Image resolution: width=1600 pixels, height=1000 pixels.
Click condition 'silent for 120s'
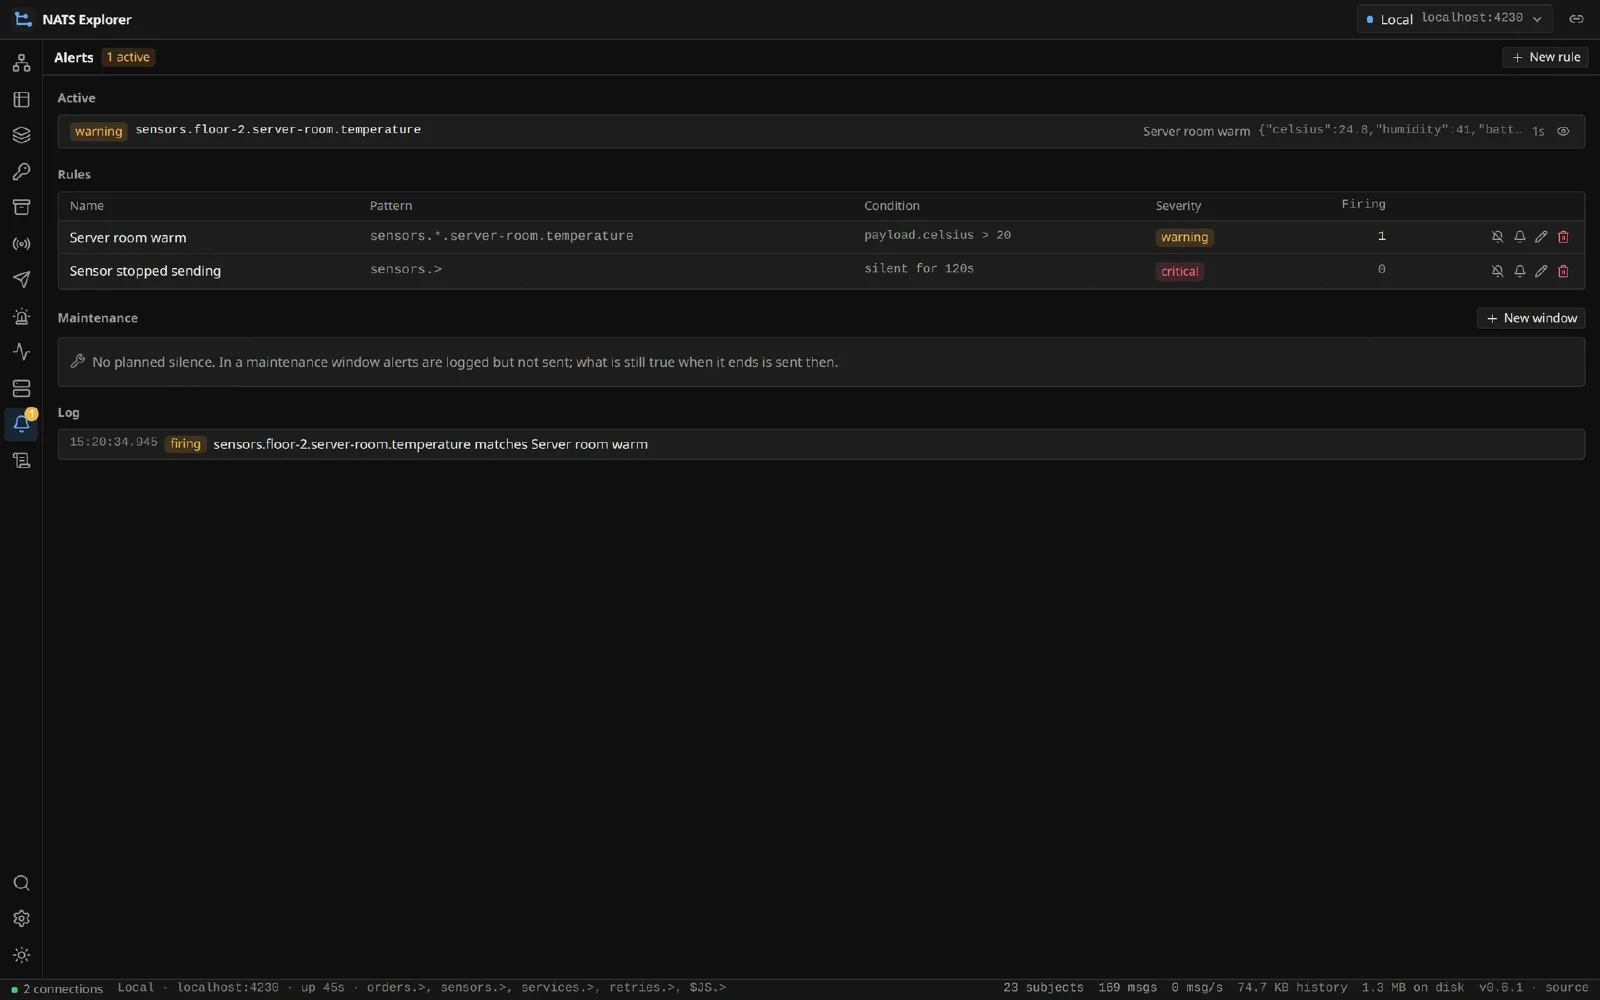tap(919, 269)
